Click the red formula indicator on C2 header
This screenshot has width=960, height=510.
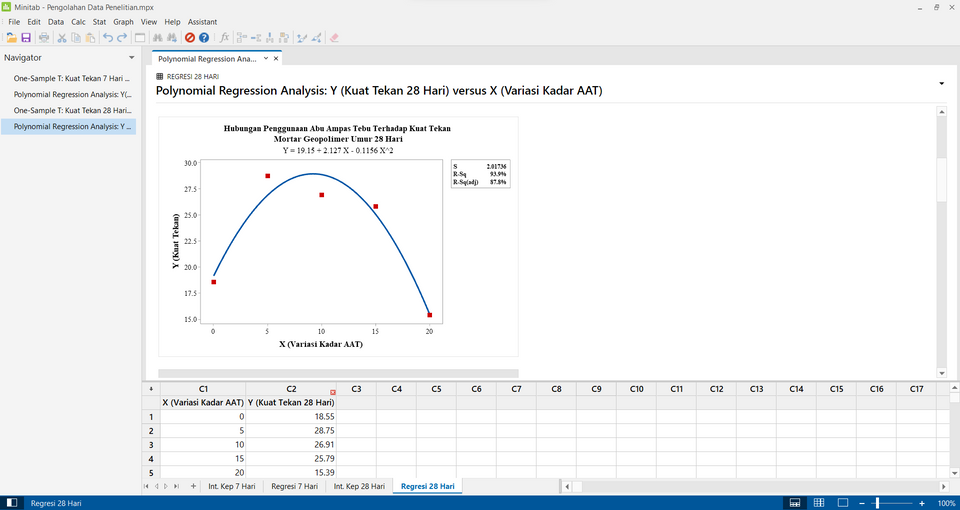[x=332, y=392]
